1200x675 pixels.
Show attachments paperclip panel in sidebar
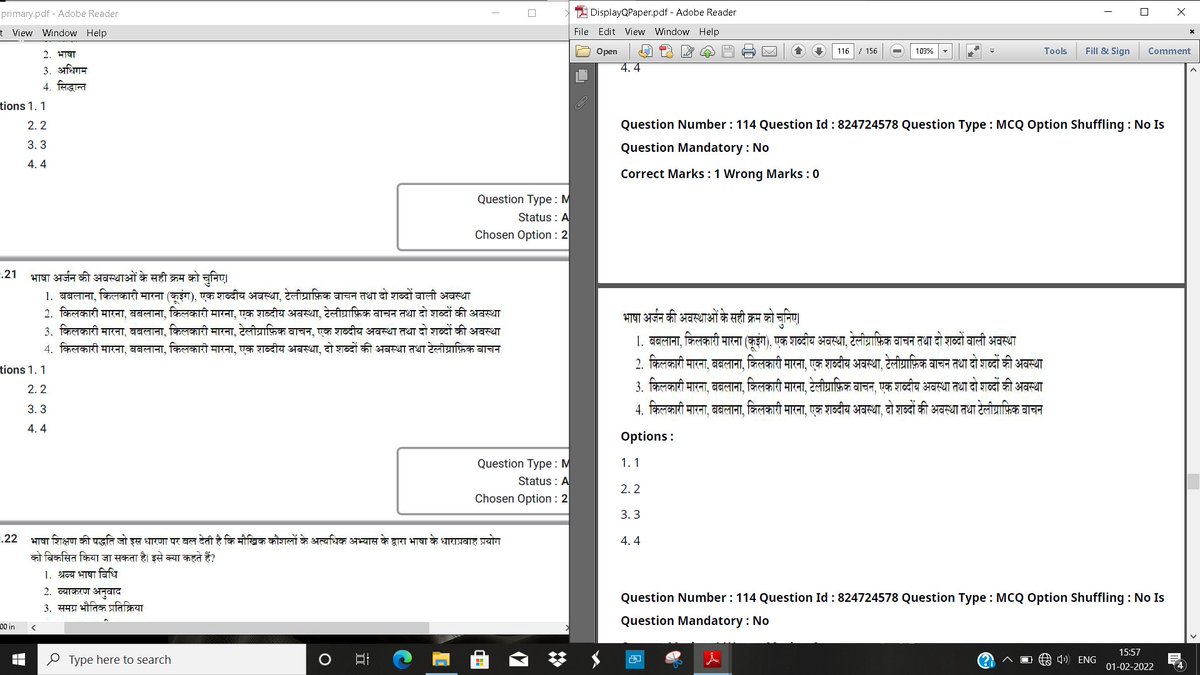581,102
